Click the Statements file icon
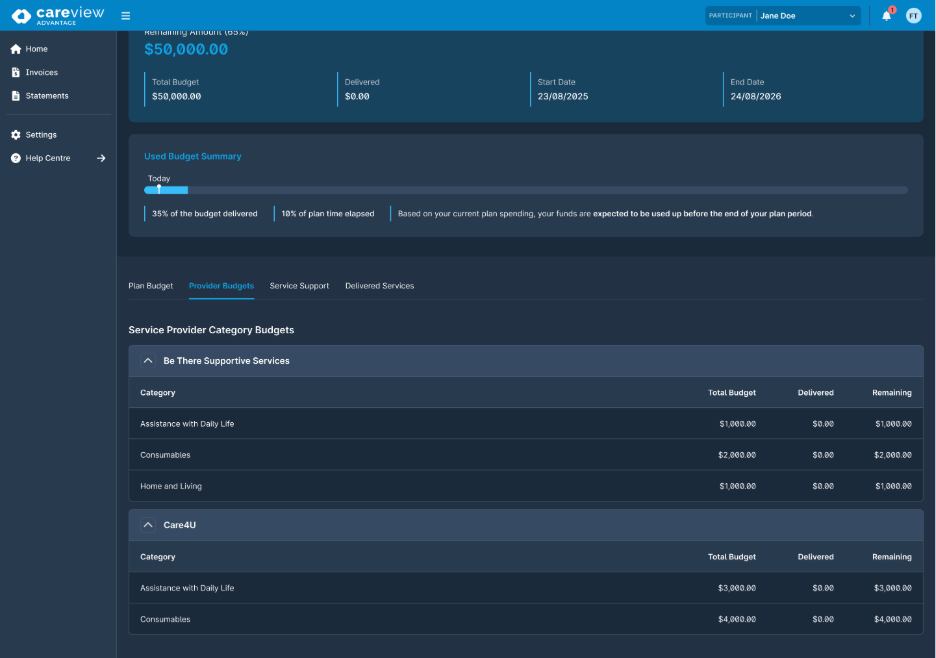Screen dimensions: 936x658 pyautogui.click(x=16, y=96)
